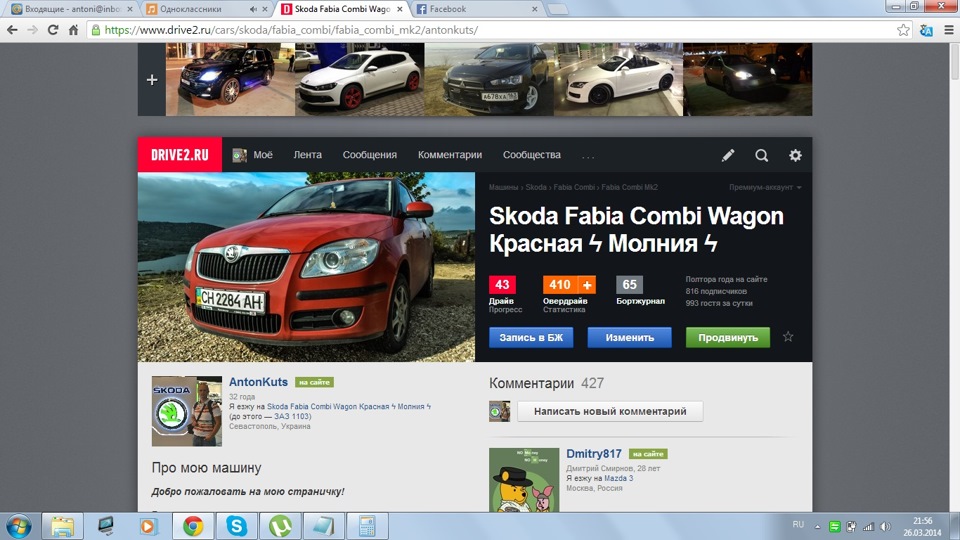
Task: Click the browser forward arrow
Action: (x=32, y=29)
